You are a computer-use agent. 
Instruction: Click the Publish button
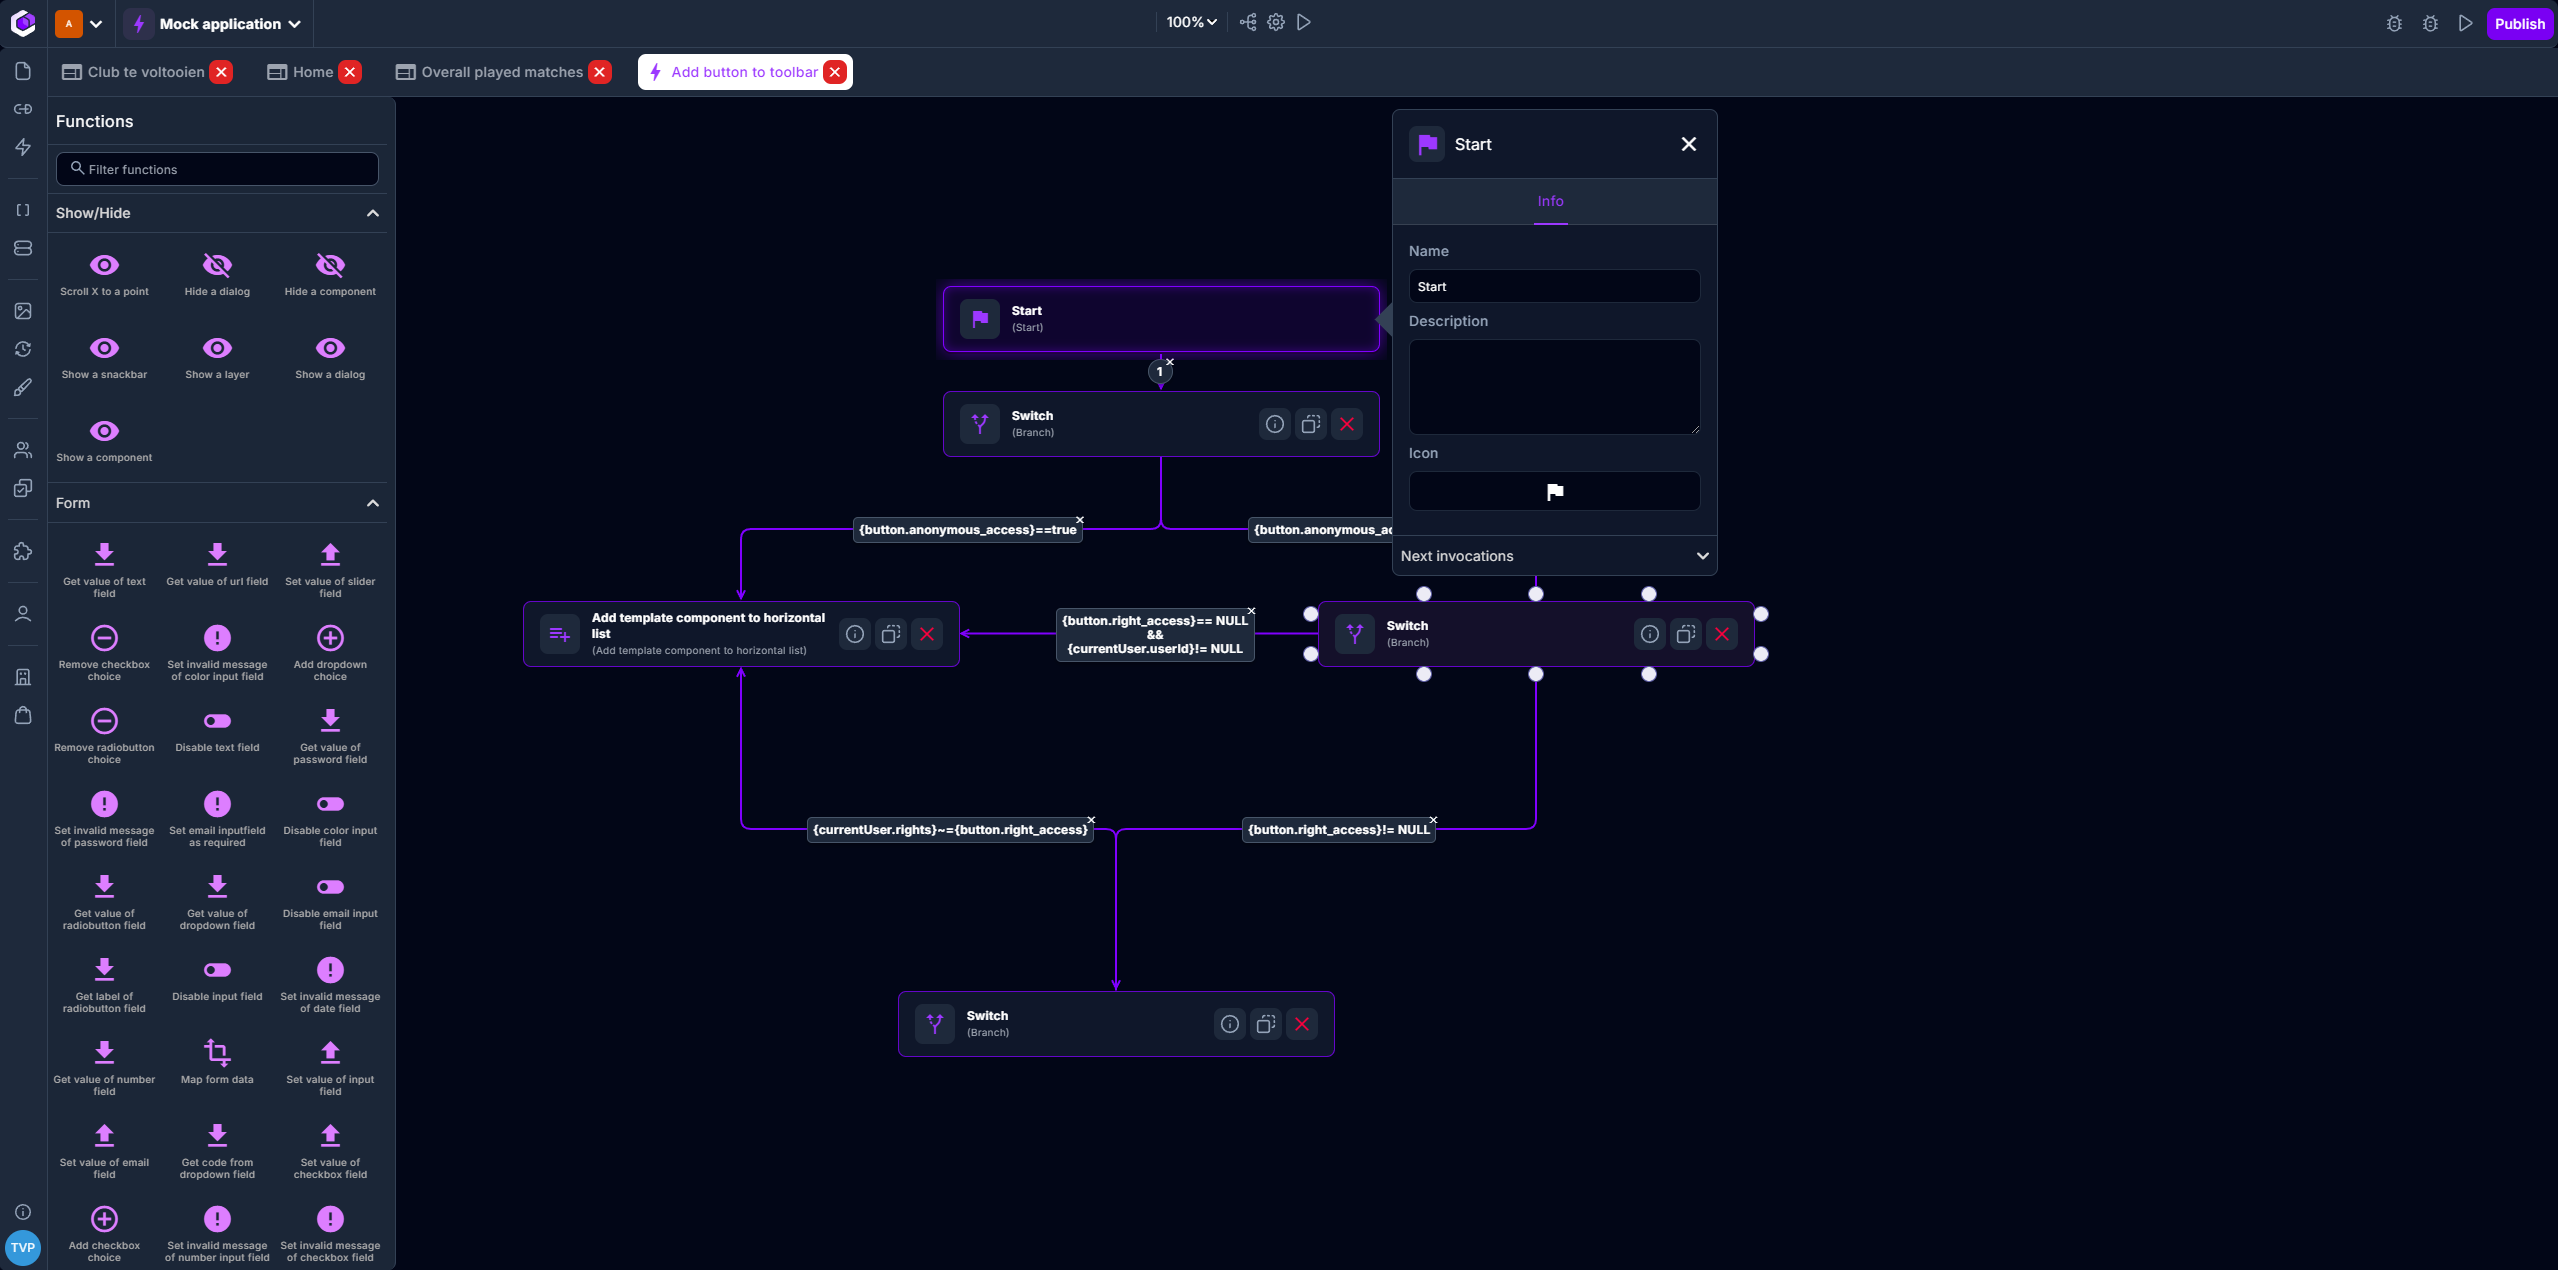pos(2519,24)
